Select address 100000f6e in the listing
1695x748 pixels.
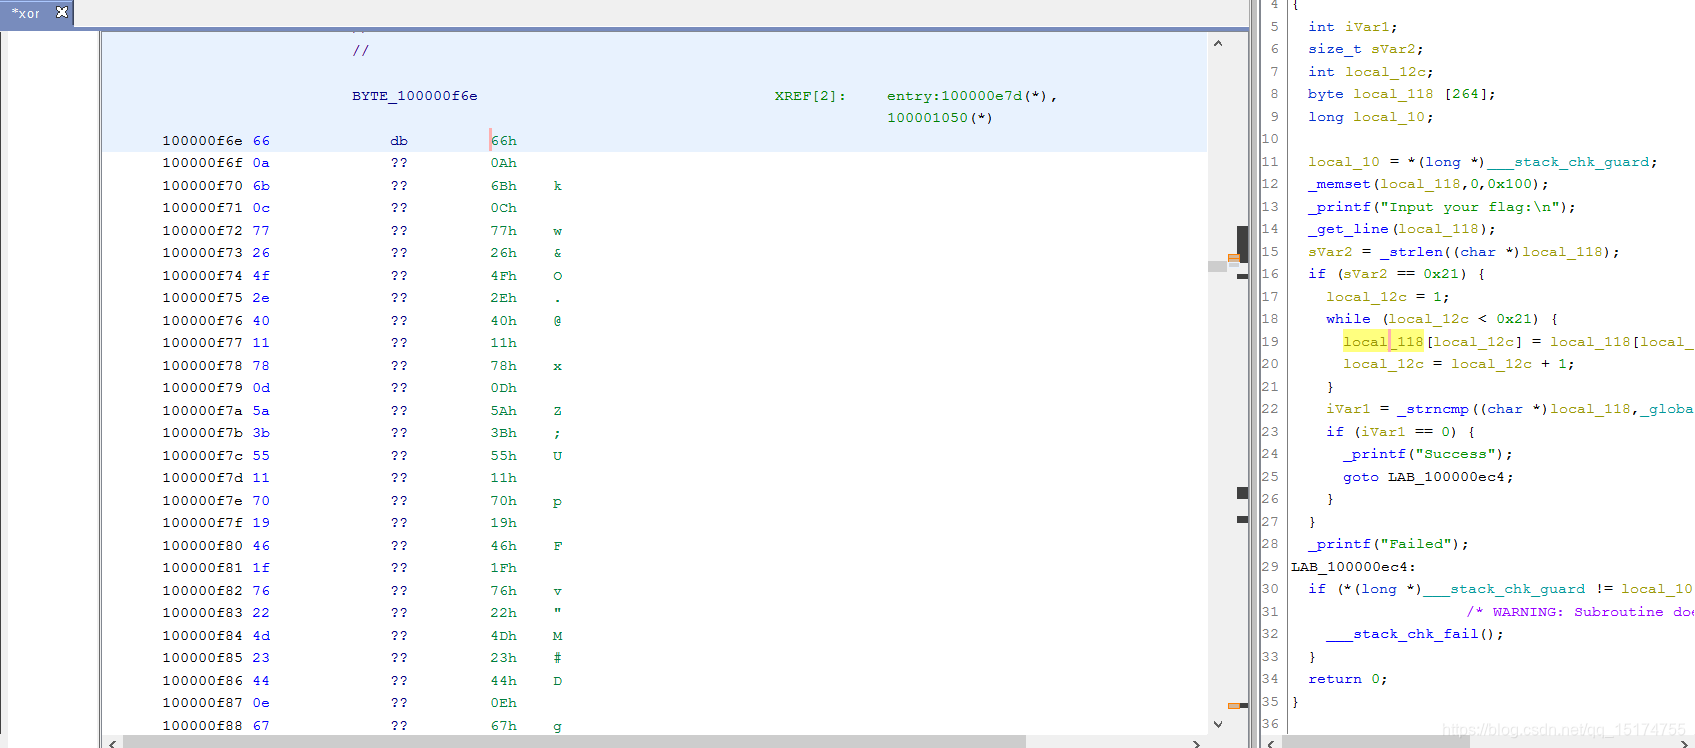[x=202, y=141]
